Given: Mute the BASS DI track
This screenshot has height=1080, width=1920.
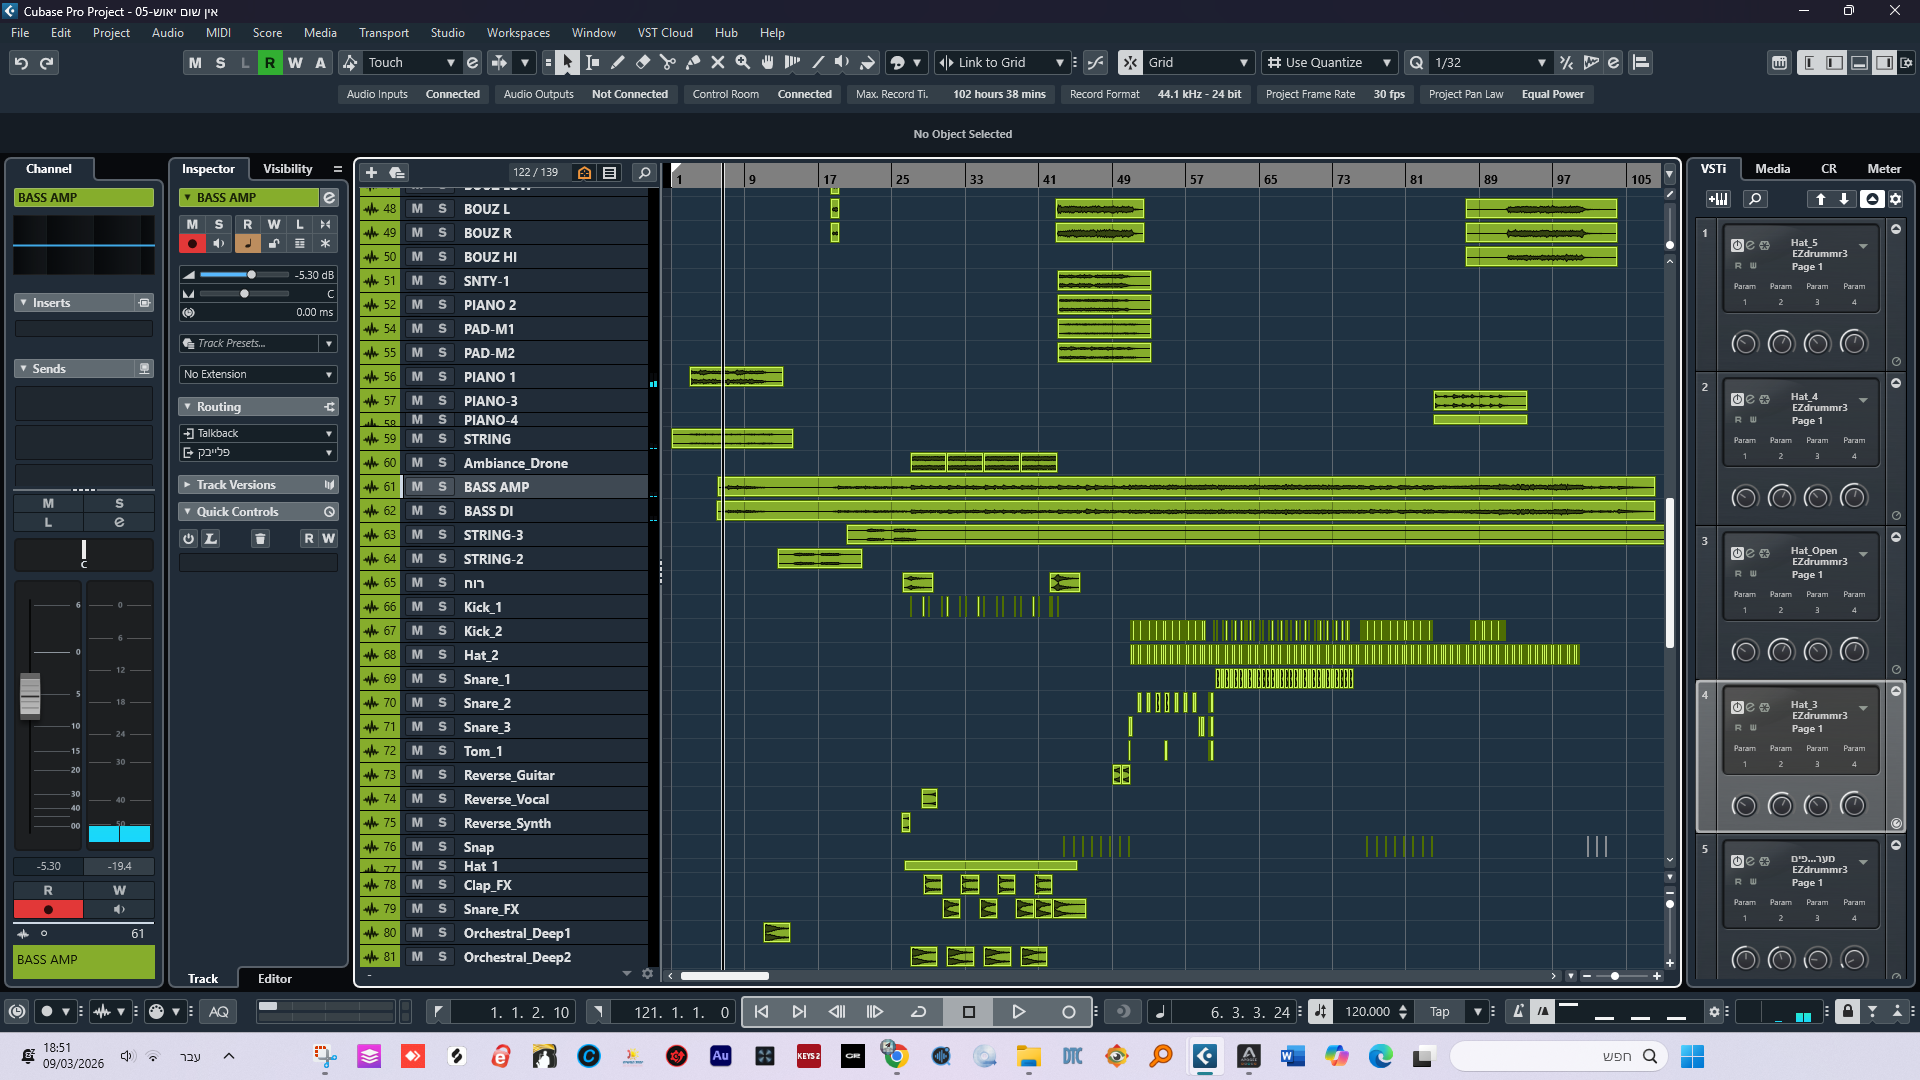Looking at the screenshot, I should (x=417, y=511).
